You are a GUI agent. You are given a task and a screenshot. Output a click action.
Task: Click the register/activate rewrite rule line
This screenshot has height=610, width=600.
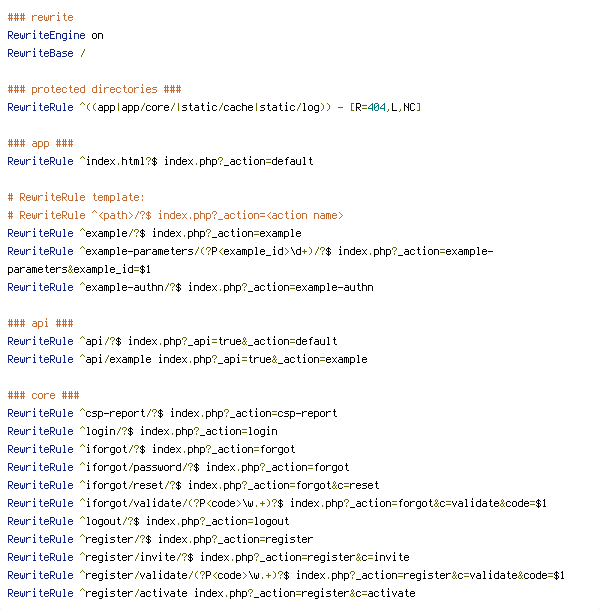(x=211, y=593)
